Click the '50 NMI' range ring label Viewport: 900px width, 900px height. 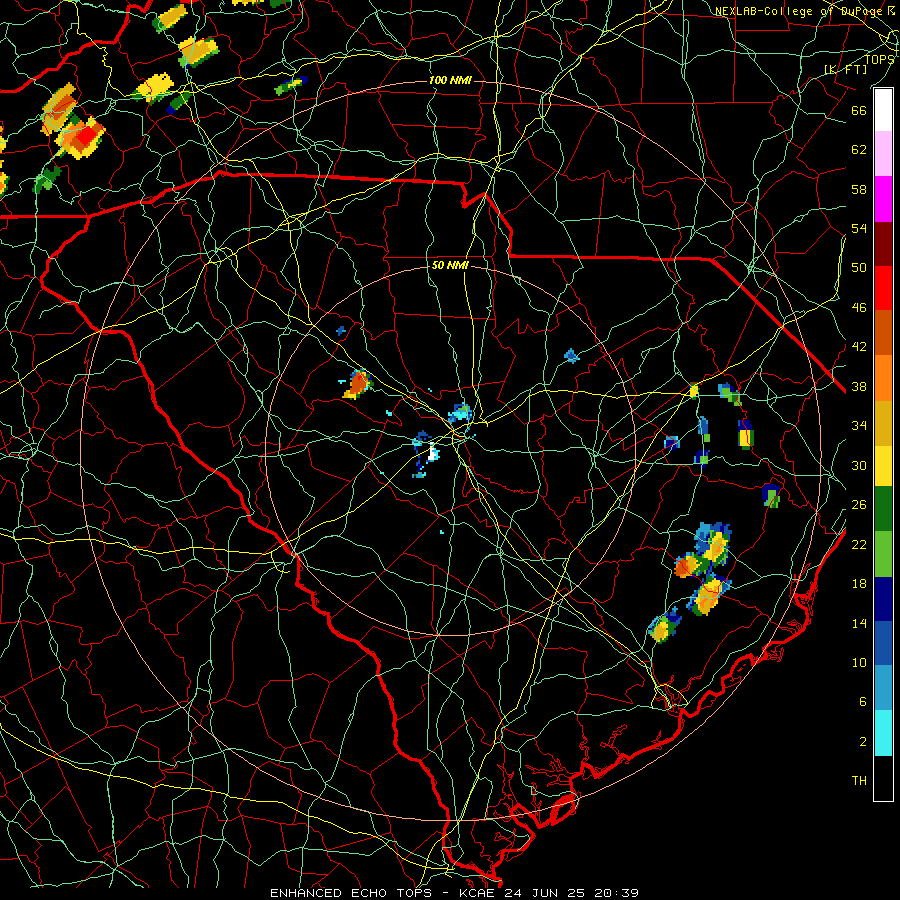point(450,266)
